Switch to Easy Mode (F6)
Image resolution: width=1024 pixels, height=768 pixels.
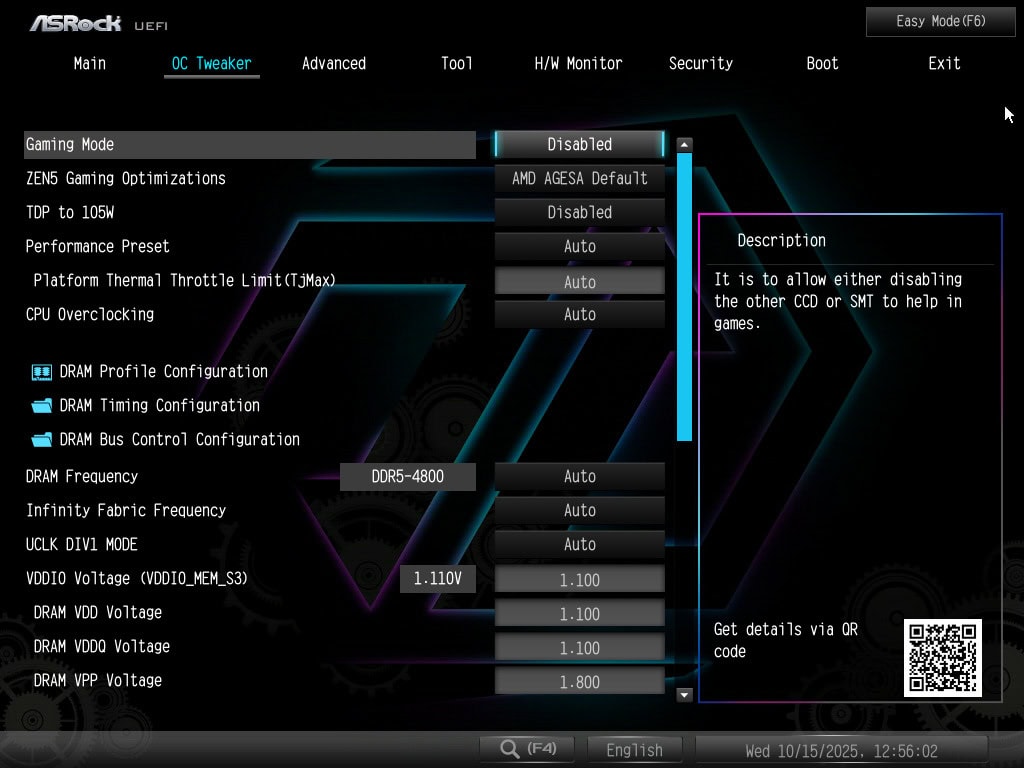(x=940, y=21)
